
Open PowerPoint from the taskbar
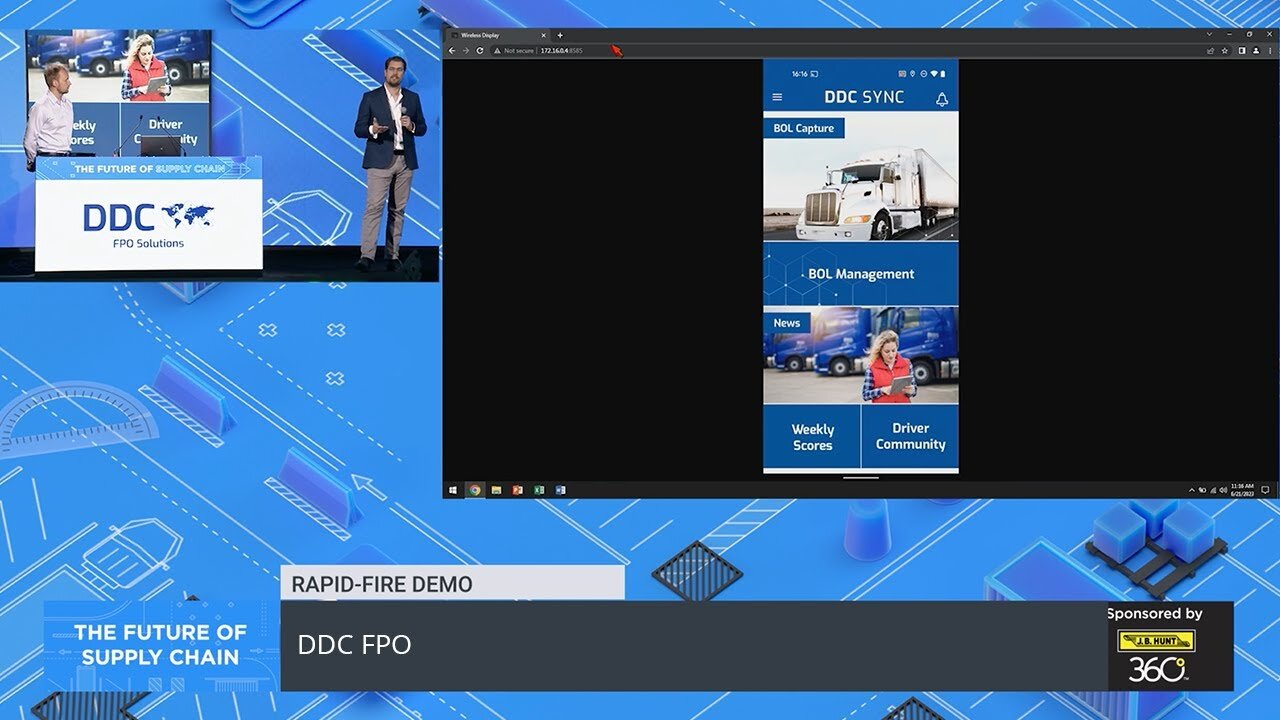tap(517, 490)
